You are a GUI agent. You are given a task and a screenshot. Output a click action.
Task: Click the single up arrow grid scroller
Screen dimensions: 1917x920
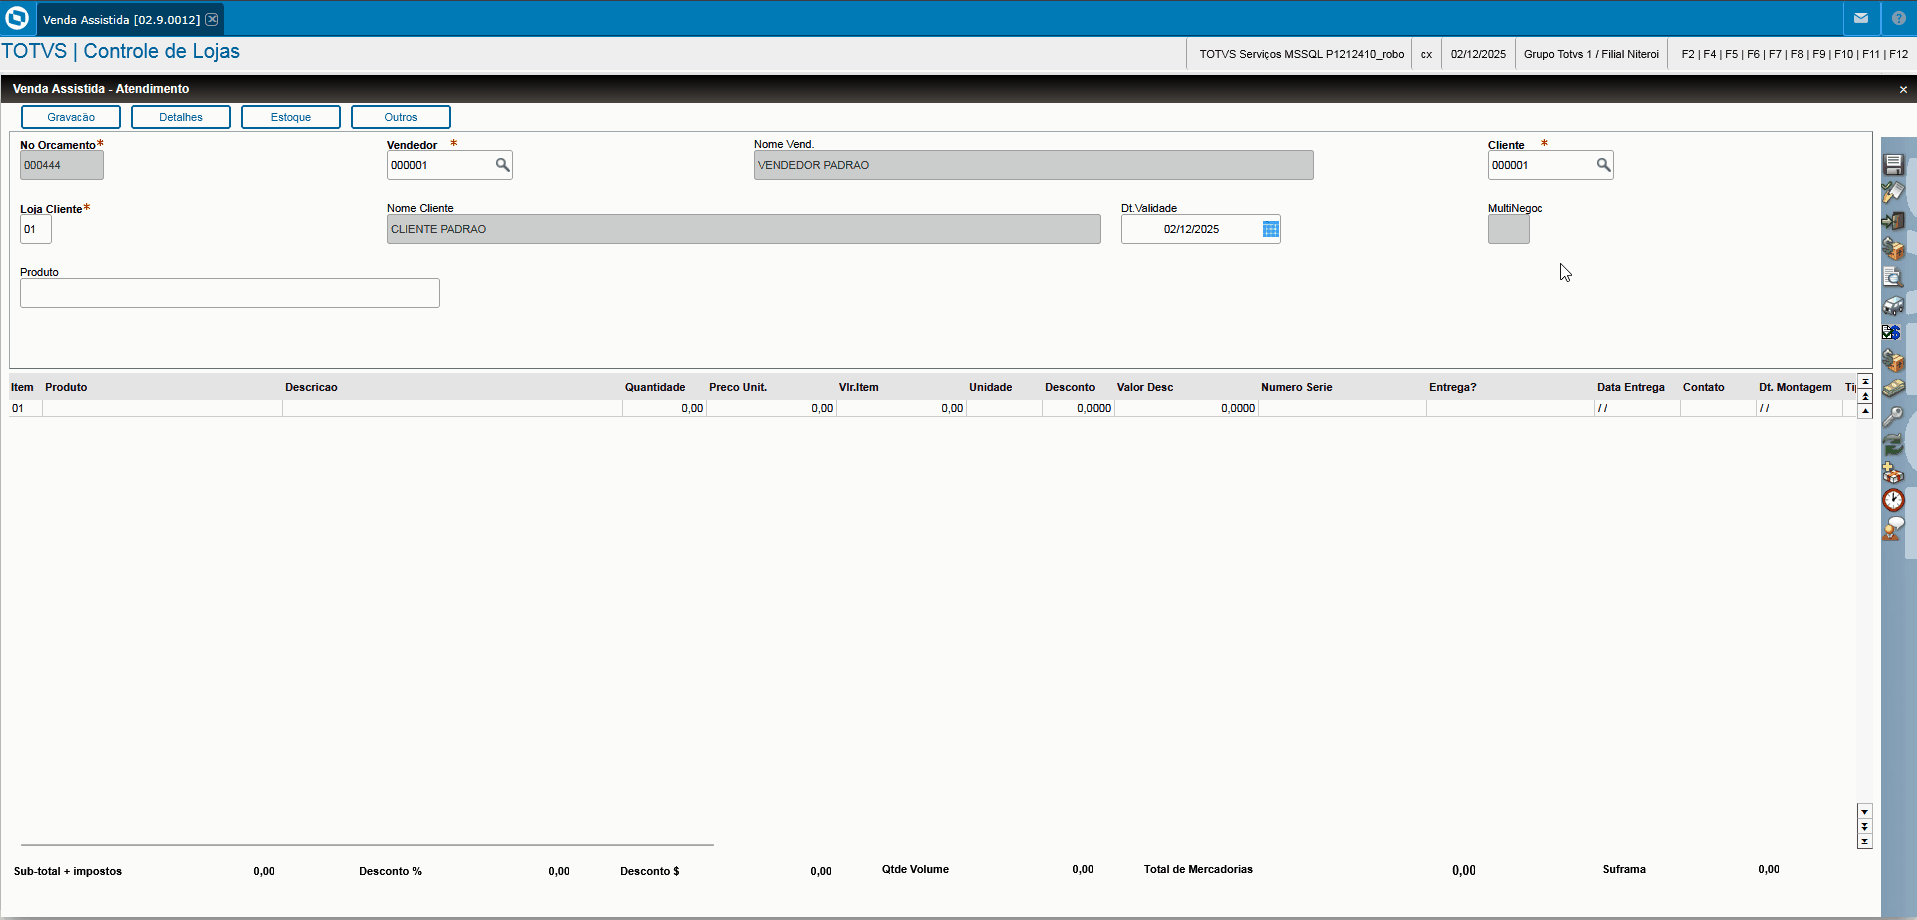point(1865,411)
